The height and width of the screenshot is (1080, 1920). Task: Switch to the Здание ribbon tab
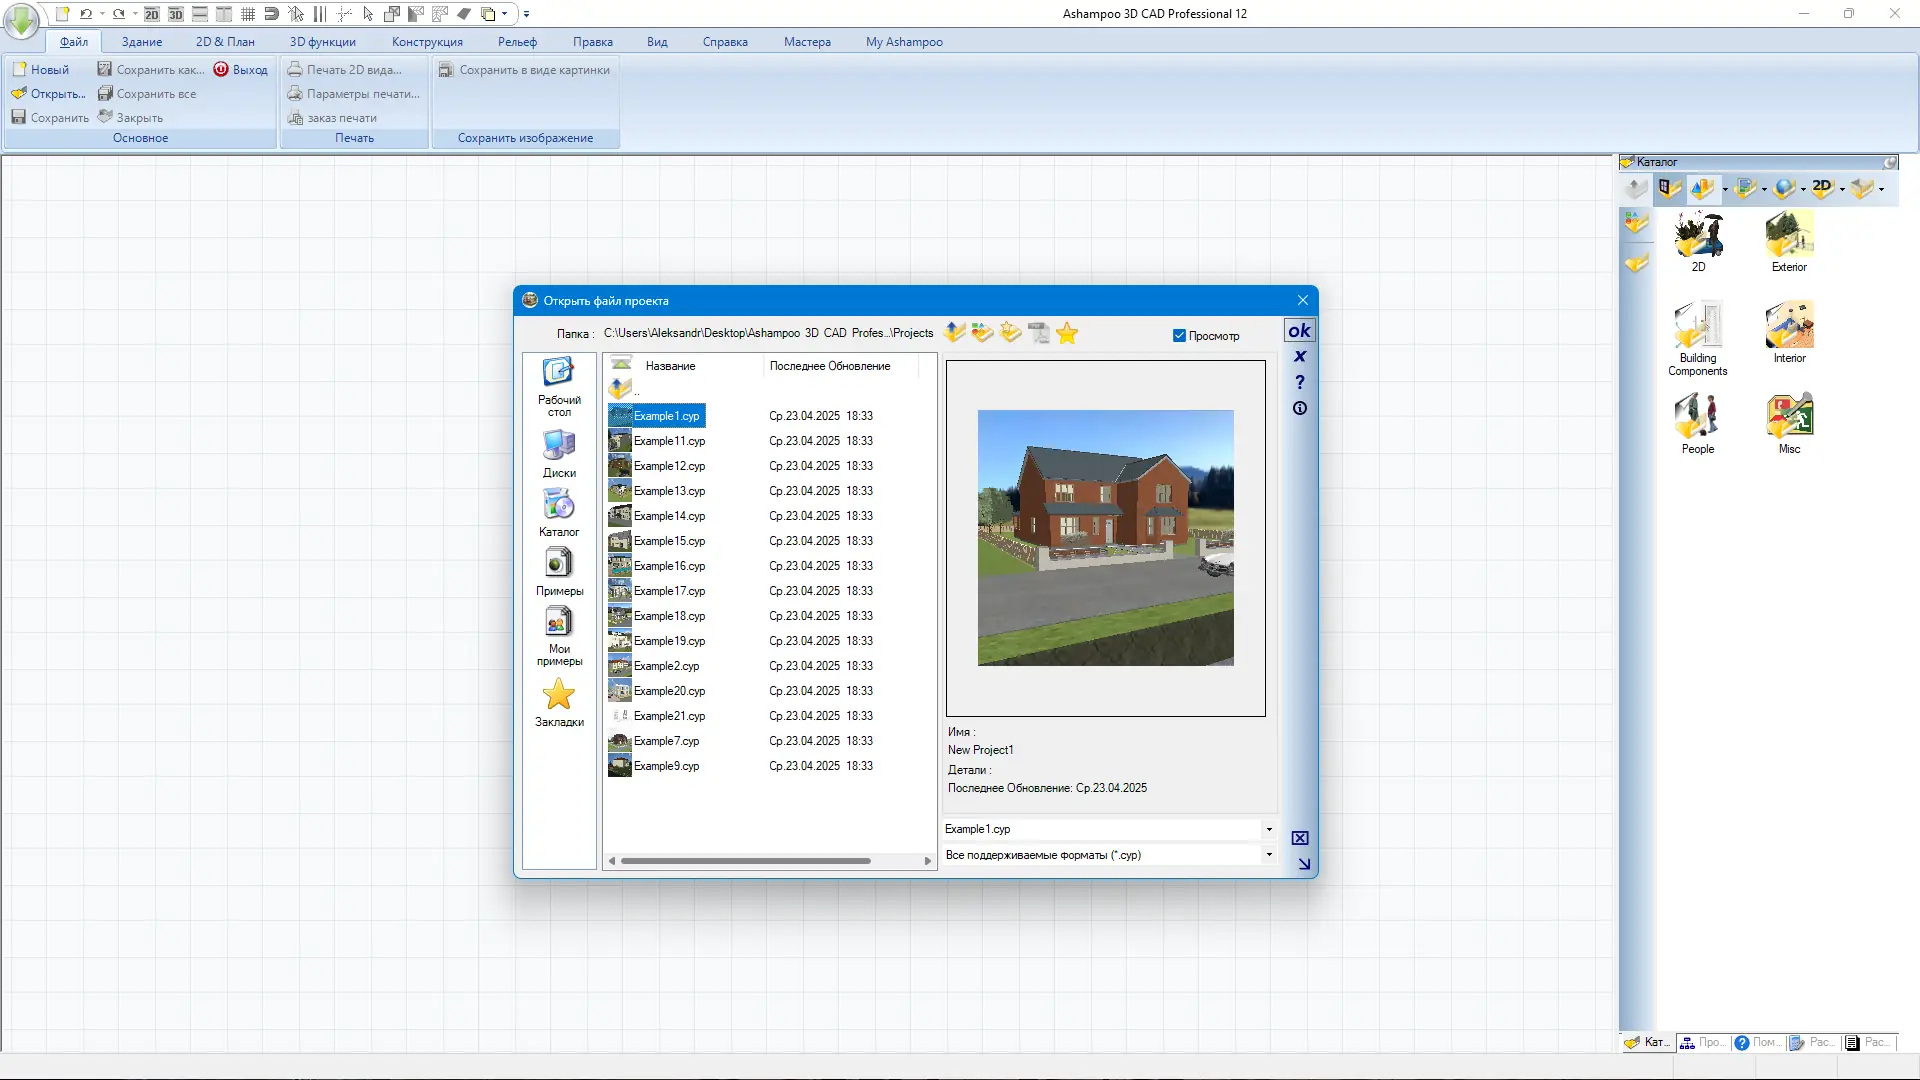click(141, 42)
